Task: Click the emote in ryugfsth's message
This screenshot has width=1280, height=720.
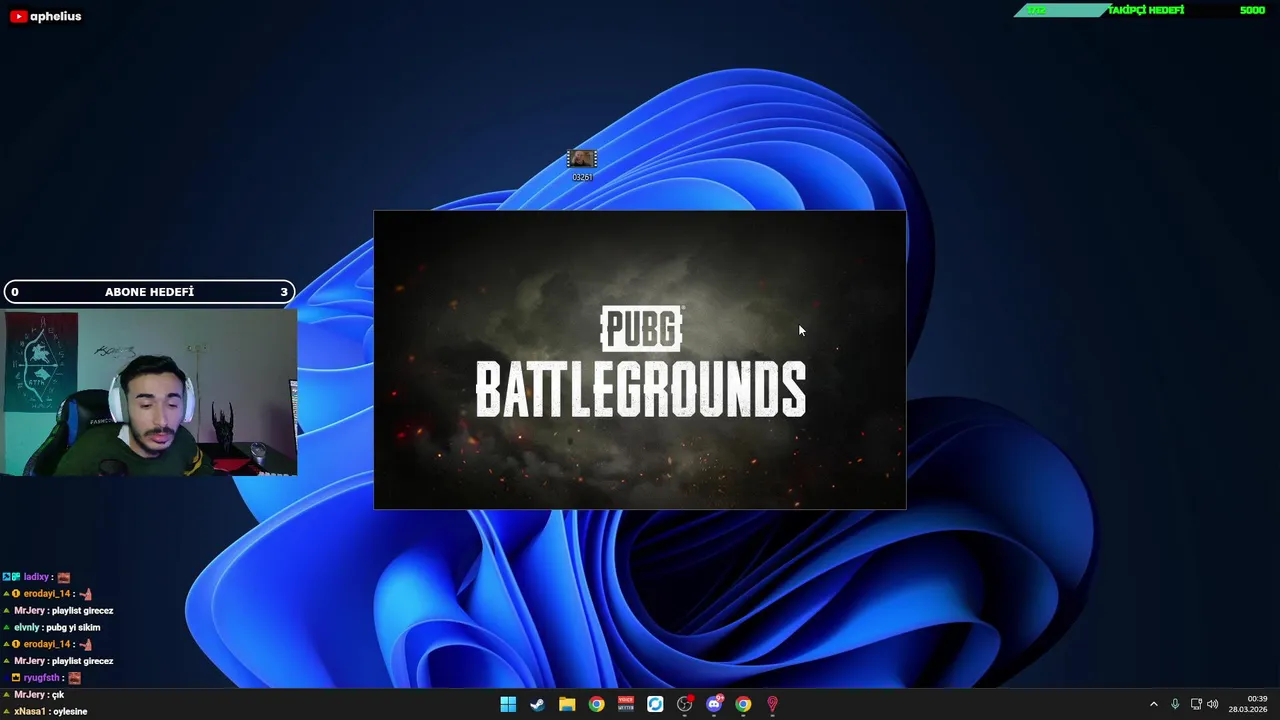Action: tap(74, 678)
